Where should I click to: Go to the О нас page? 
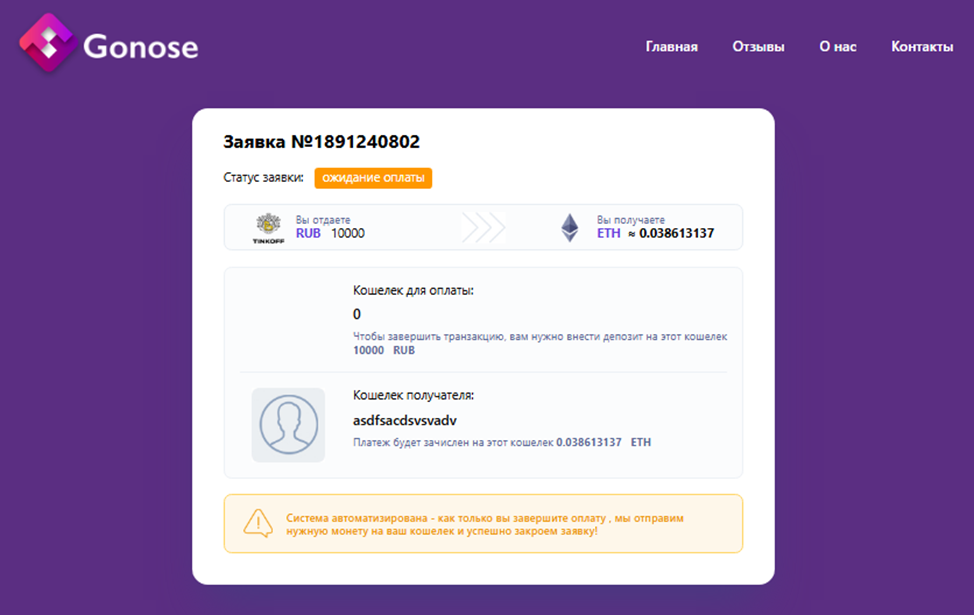[838, 47]
